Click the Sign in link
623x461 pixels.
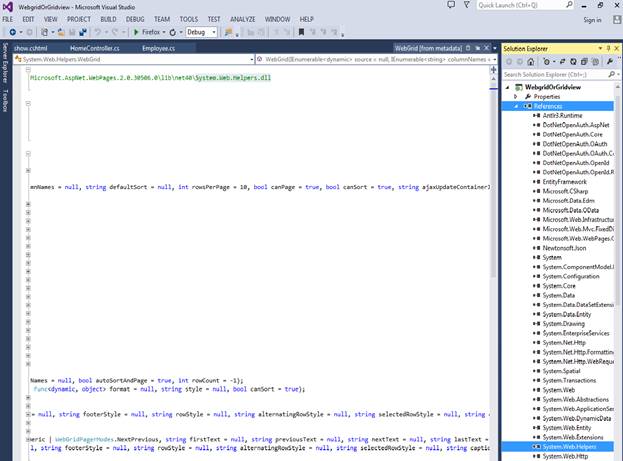point(592,20)
